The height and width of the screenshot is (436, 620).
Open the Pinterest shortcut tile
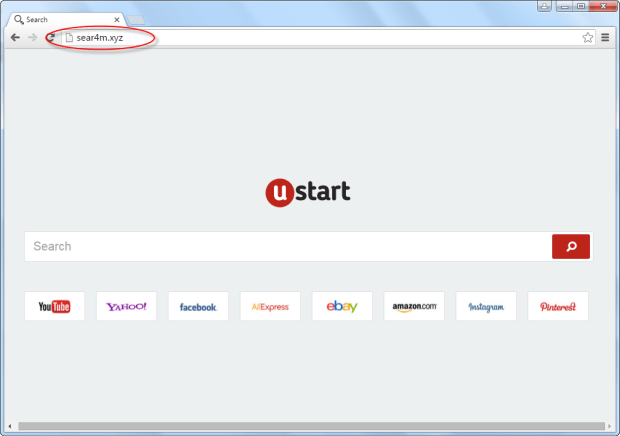[x=558, y=306]
